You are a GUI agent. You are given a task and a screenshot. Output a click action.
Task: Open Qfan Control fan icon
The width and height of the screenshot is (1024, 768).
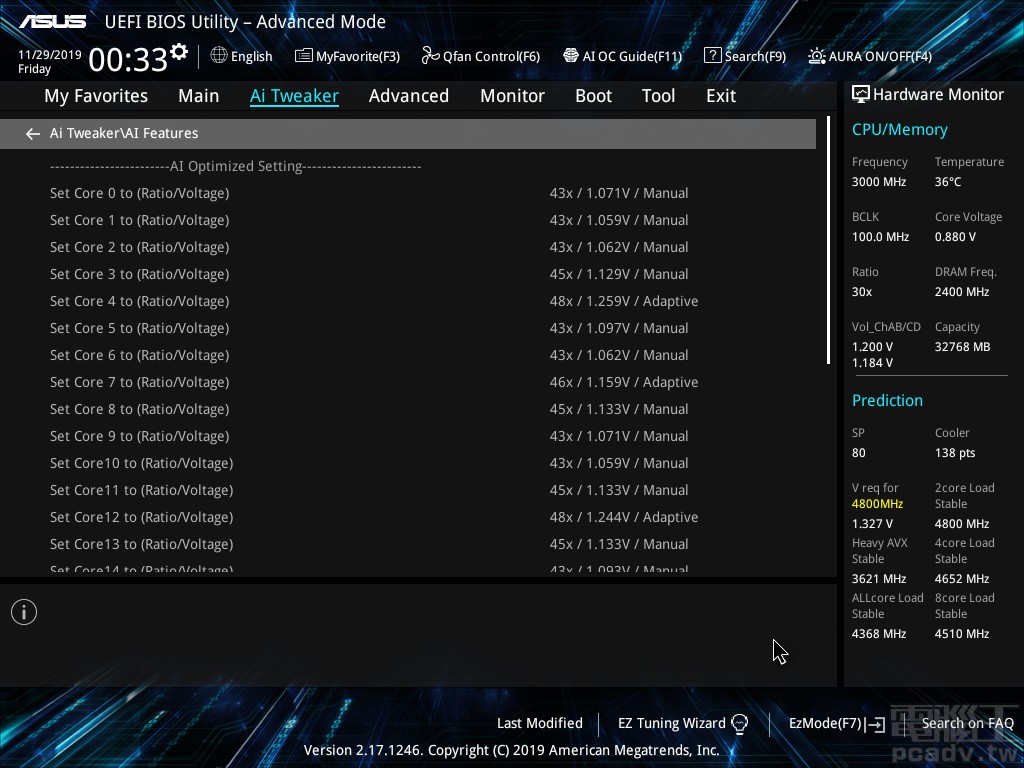[430, 56]
